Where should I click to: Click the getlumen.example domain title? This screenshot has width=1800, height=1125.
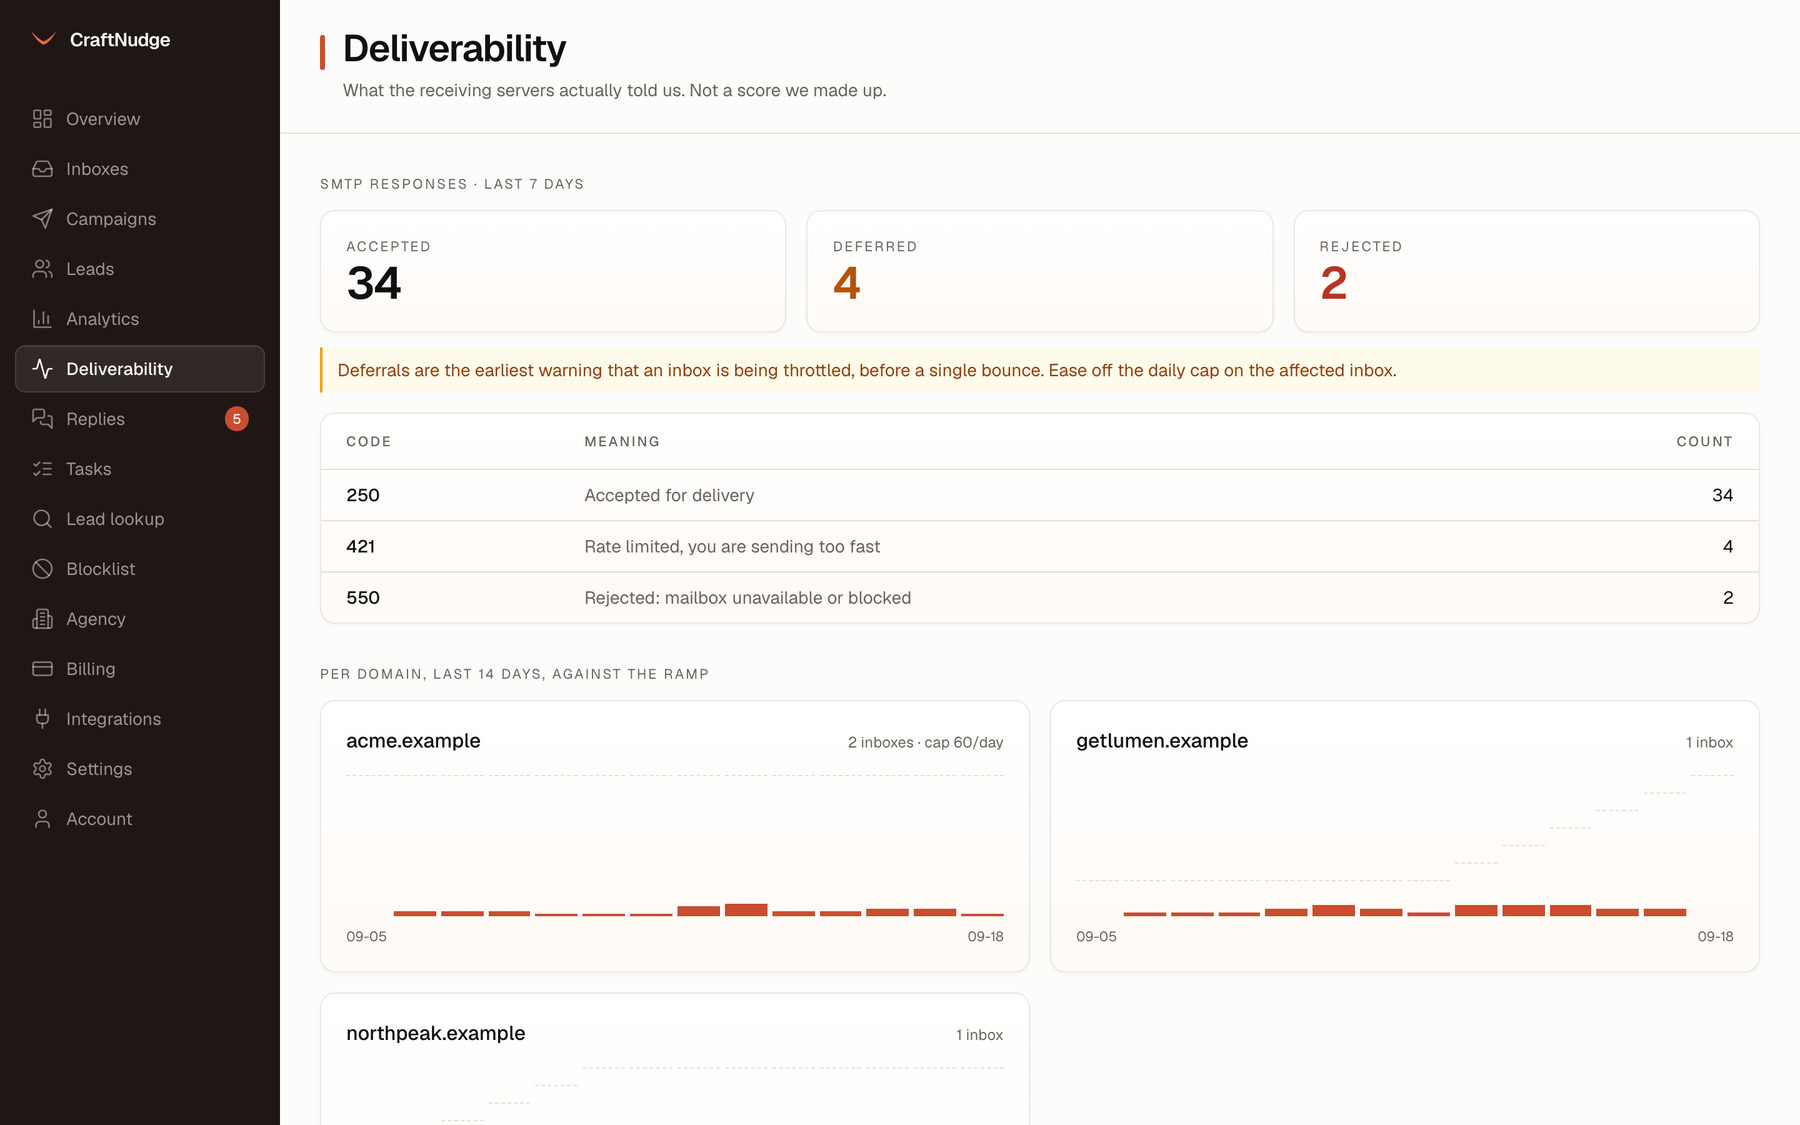pos(1162,741)
